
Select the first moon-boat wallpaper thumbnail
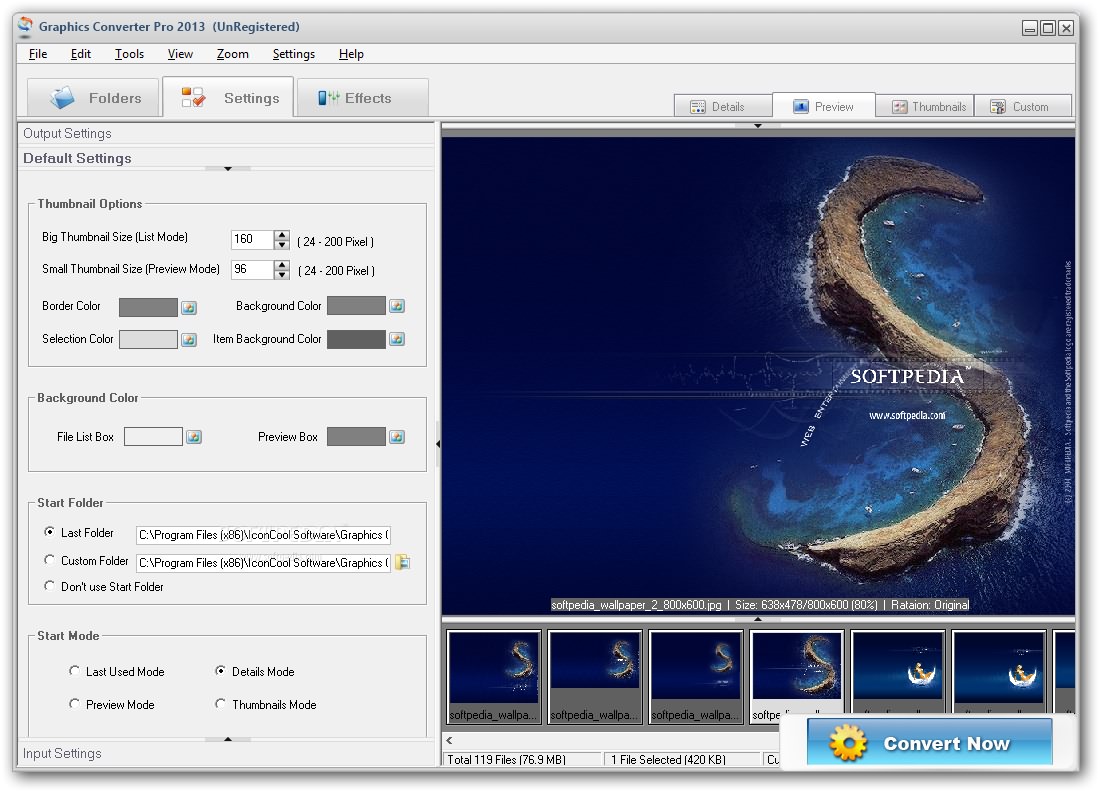coord(898,671)
